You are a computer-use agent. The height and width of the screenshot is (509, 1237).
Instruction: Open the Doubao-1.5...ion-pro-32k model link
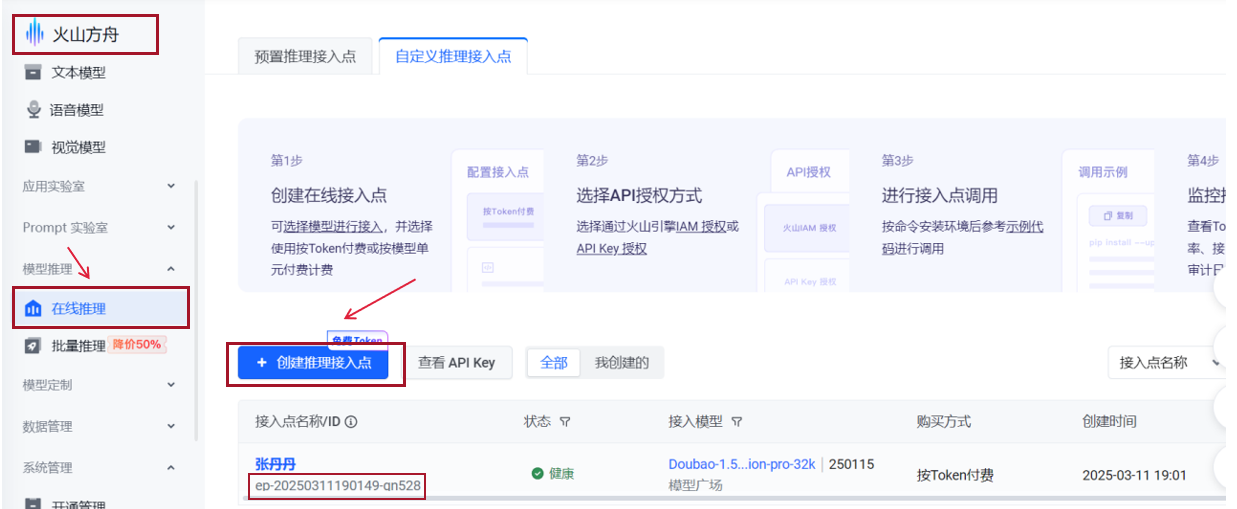(742, 464)
